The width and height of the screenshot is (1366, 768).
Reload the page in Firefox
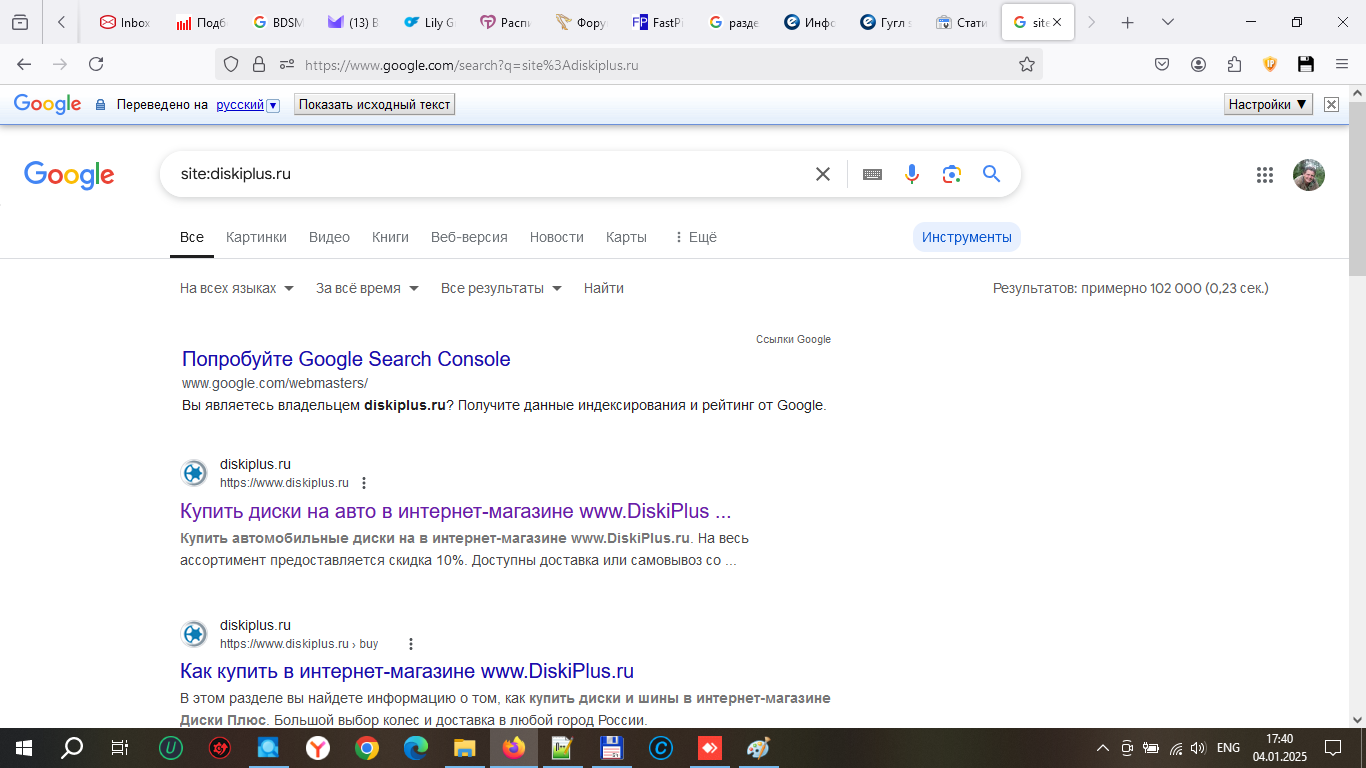coord(96,64)
